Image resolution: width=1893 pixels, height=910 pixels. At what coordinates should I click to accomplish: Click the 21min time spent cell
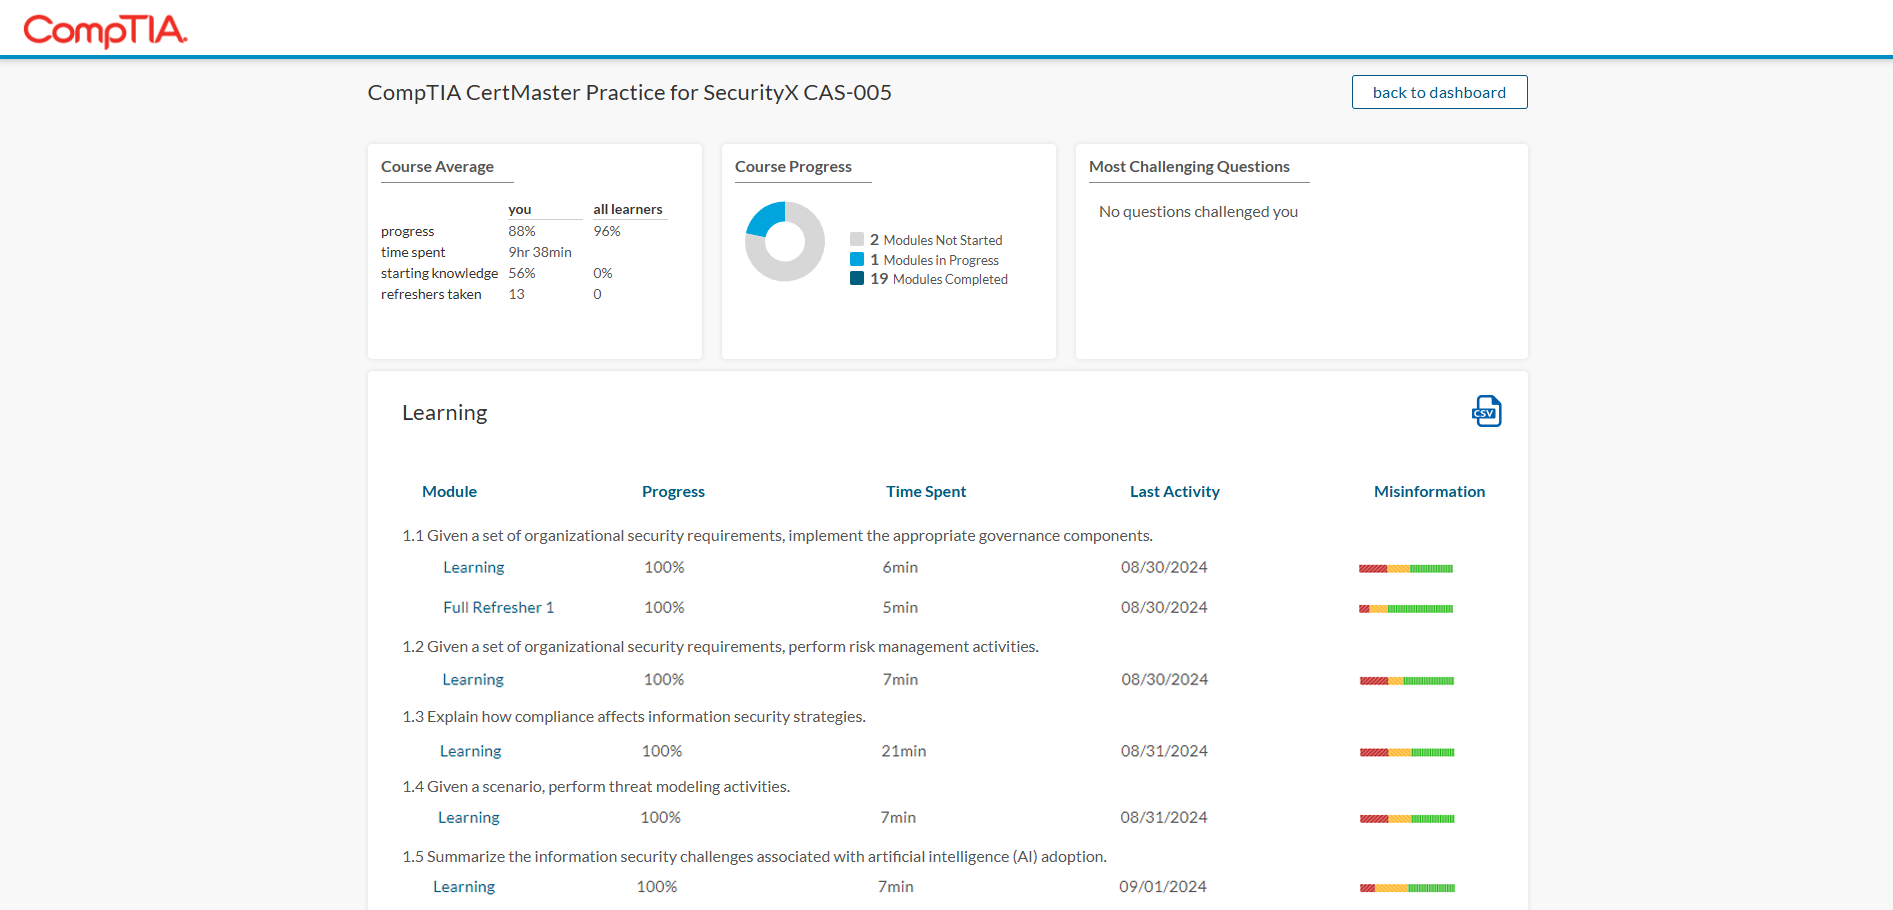904,751
